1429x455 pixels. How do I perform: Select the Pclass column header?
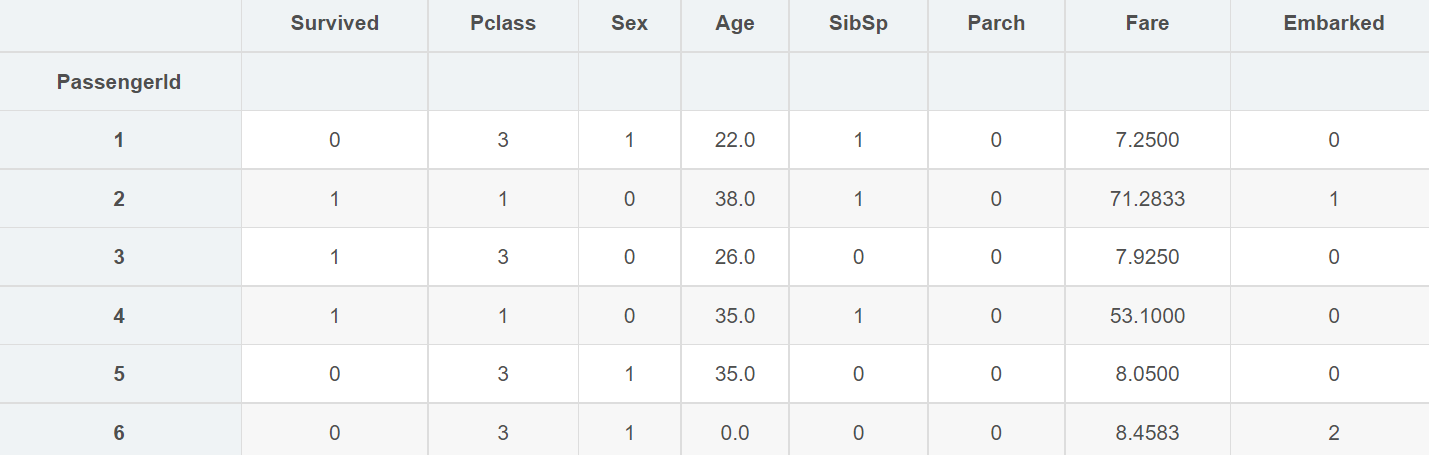[503, 24]
